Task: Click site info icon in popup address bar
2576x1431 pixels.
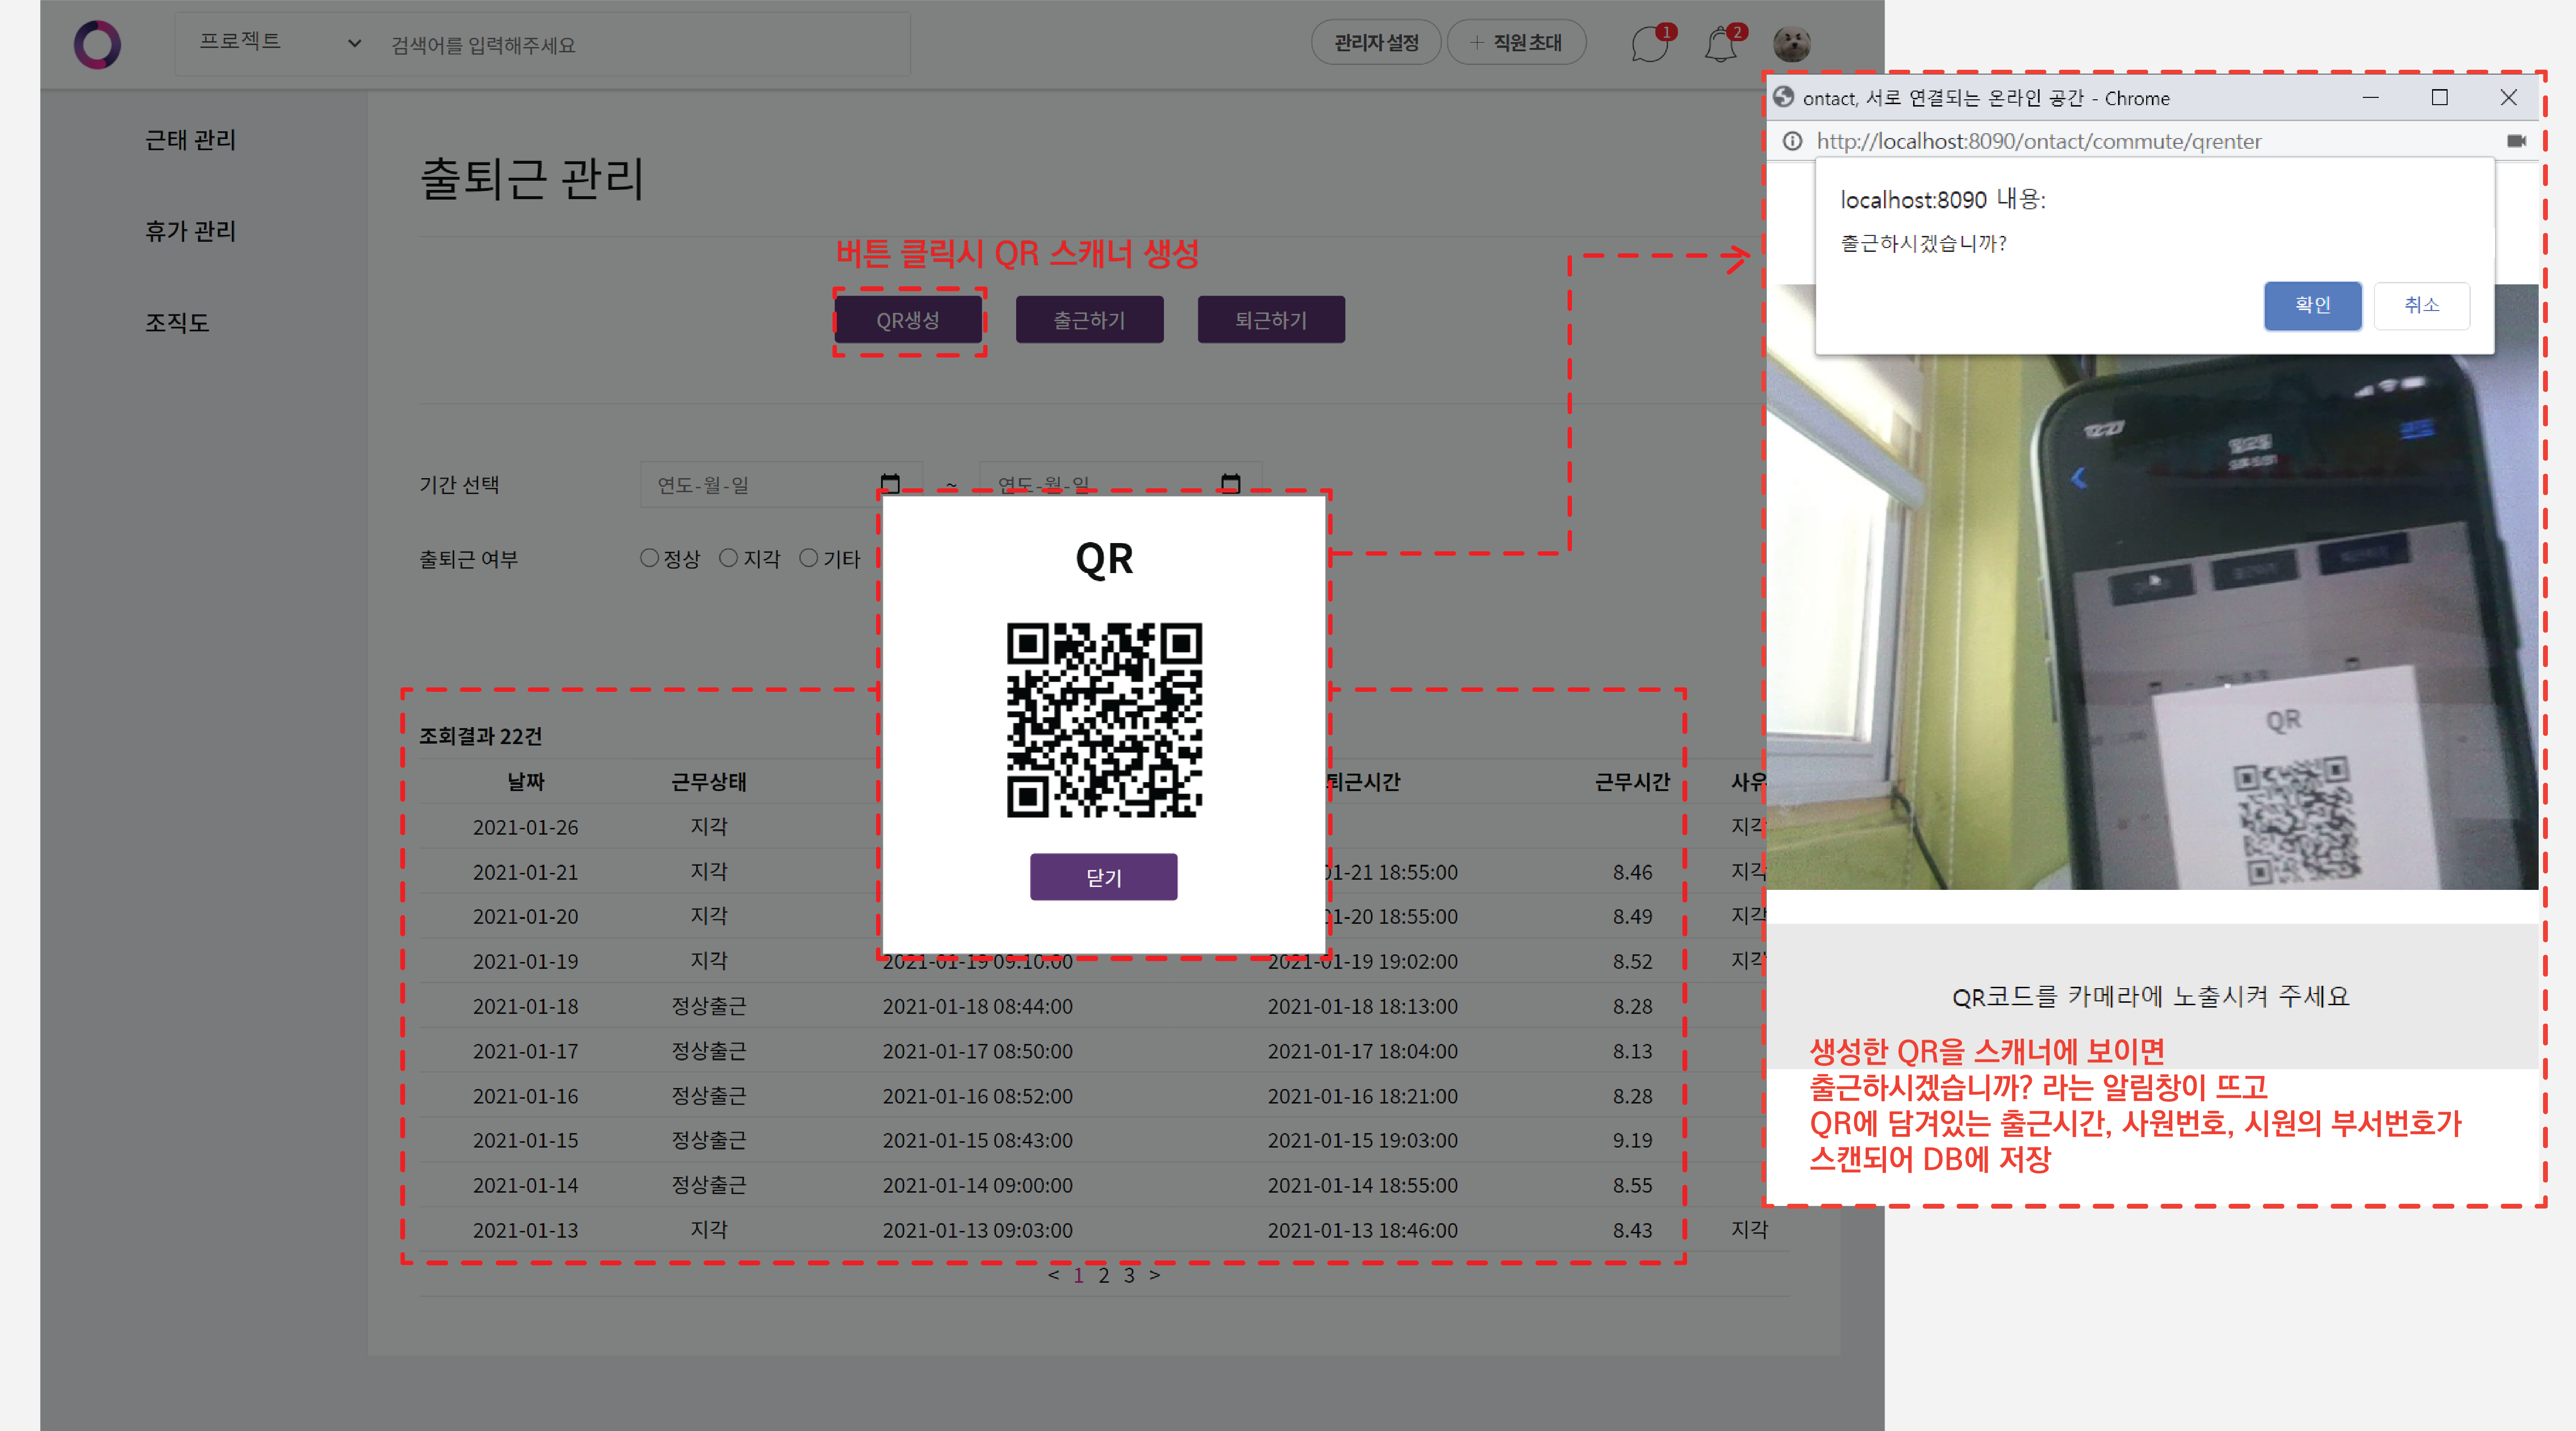Action: pyautogui.click(x=1792, y=141)
